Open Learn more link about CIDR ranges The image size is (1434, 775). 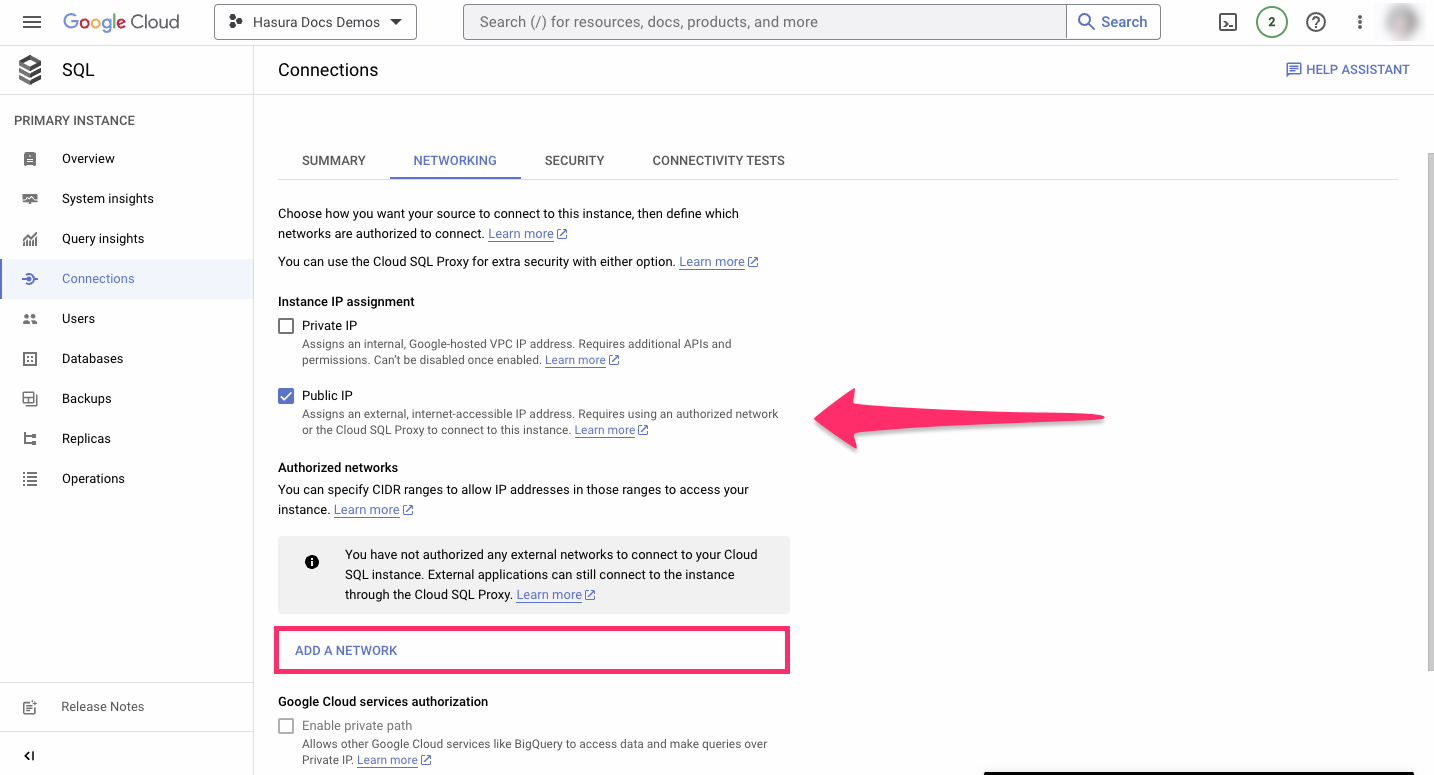click(x=374, y=510)
